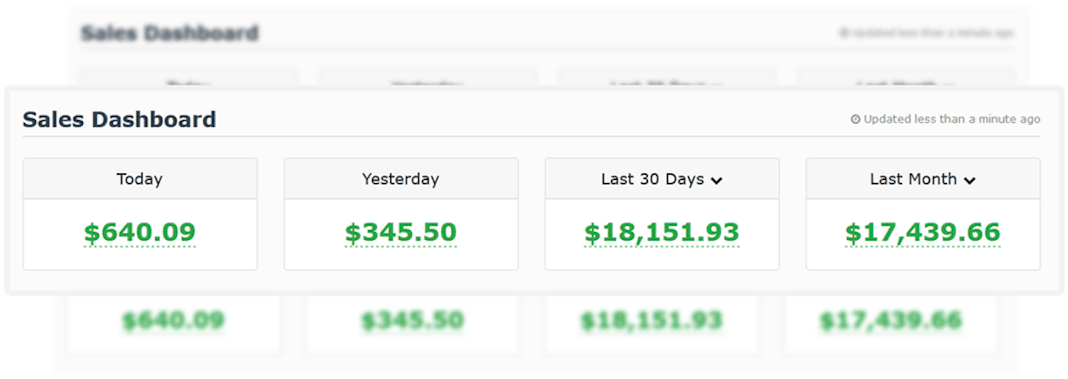
Task: Click the blurred $345.50 amount in background
Action: (412, 320)
